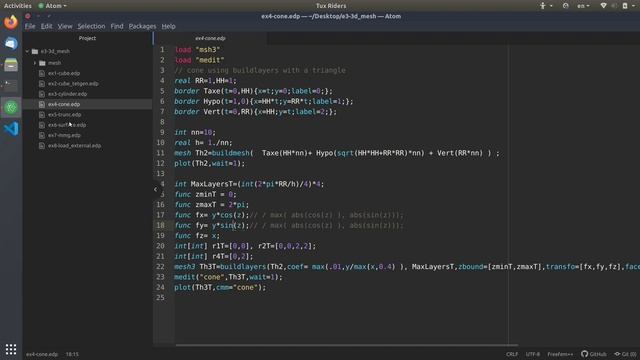Image resolution: width=640 pixels, height=360 pixels.
Task: Click the file icon beside ex1-cube.edp
Action: pyautogui.click(x=42, y=73)
